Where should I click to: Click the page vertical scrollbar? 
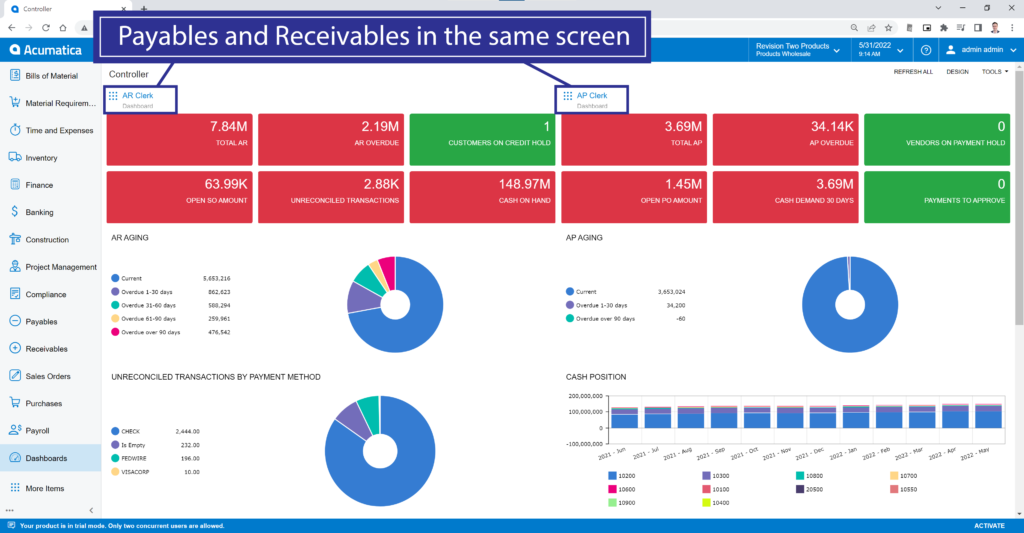(x=1019, y=196)
